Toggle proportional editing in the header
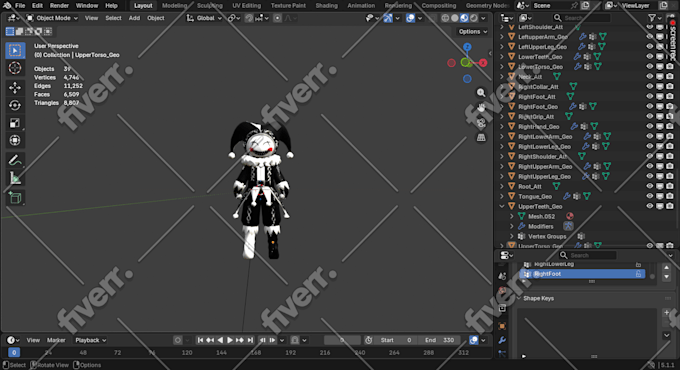This screenshot has height=370, width=680. click(278, 18)
